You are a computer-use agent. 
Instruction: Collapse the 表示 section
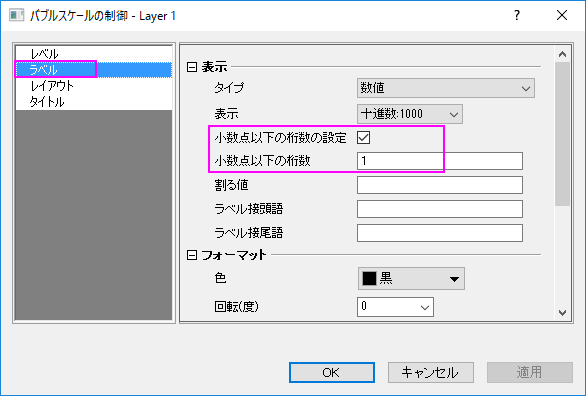pyautogui.click(x=192, y=67)
